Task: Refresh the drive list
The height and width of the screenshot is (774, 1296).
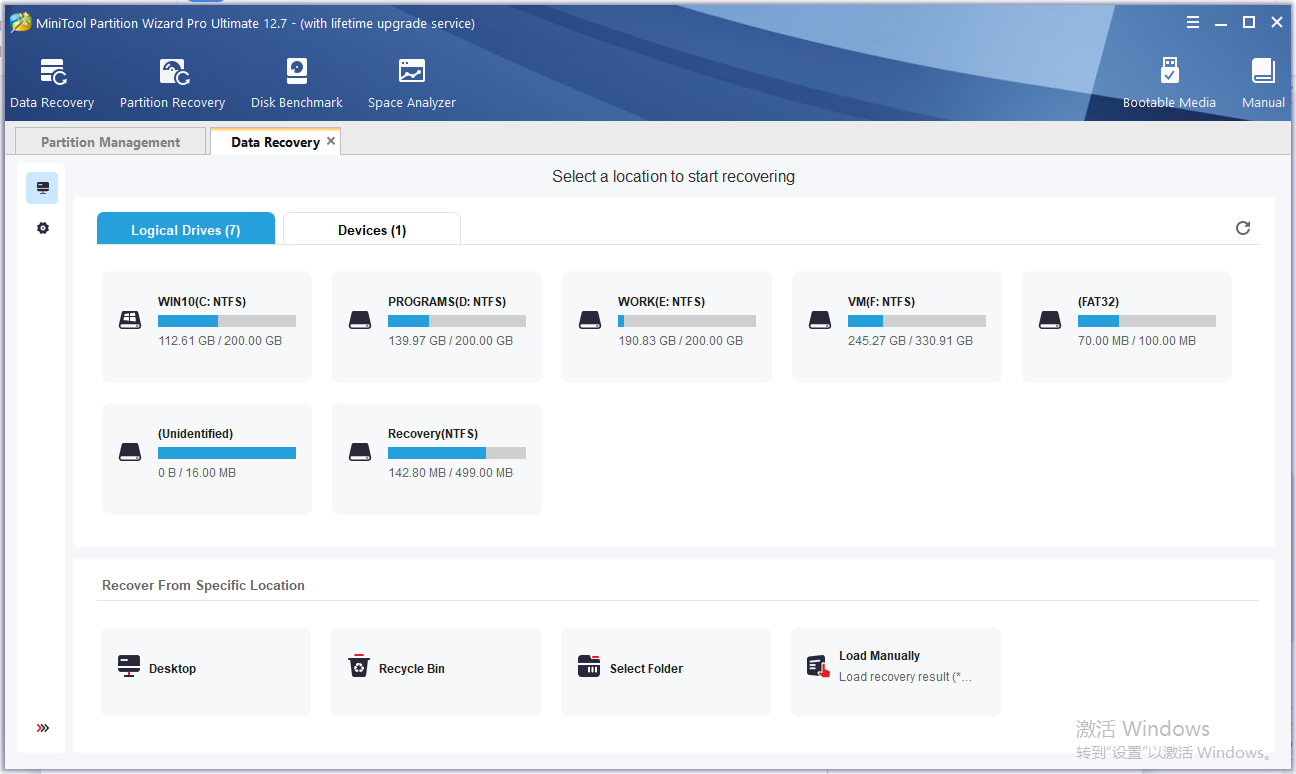Action: click(1243, 228)
